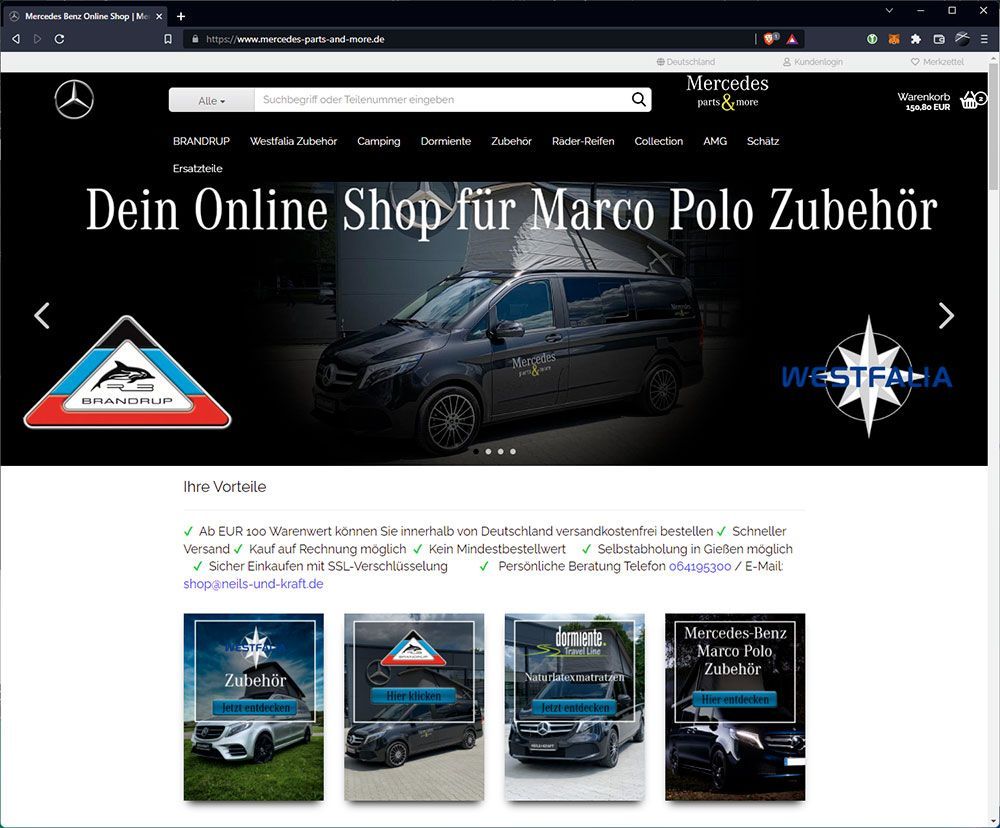
Task: Open the extensions puzzle piece icon
Action: (x=916, y=39)
